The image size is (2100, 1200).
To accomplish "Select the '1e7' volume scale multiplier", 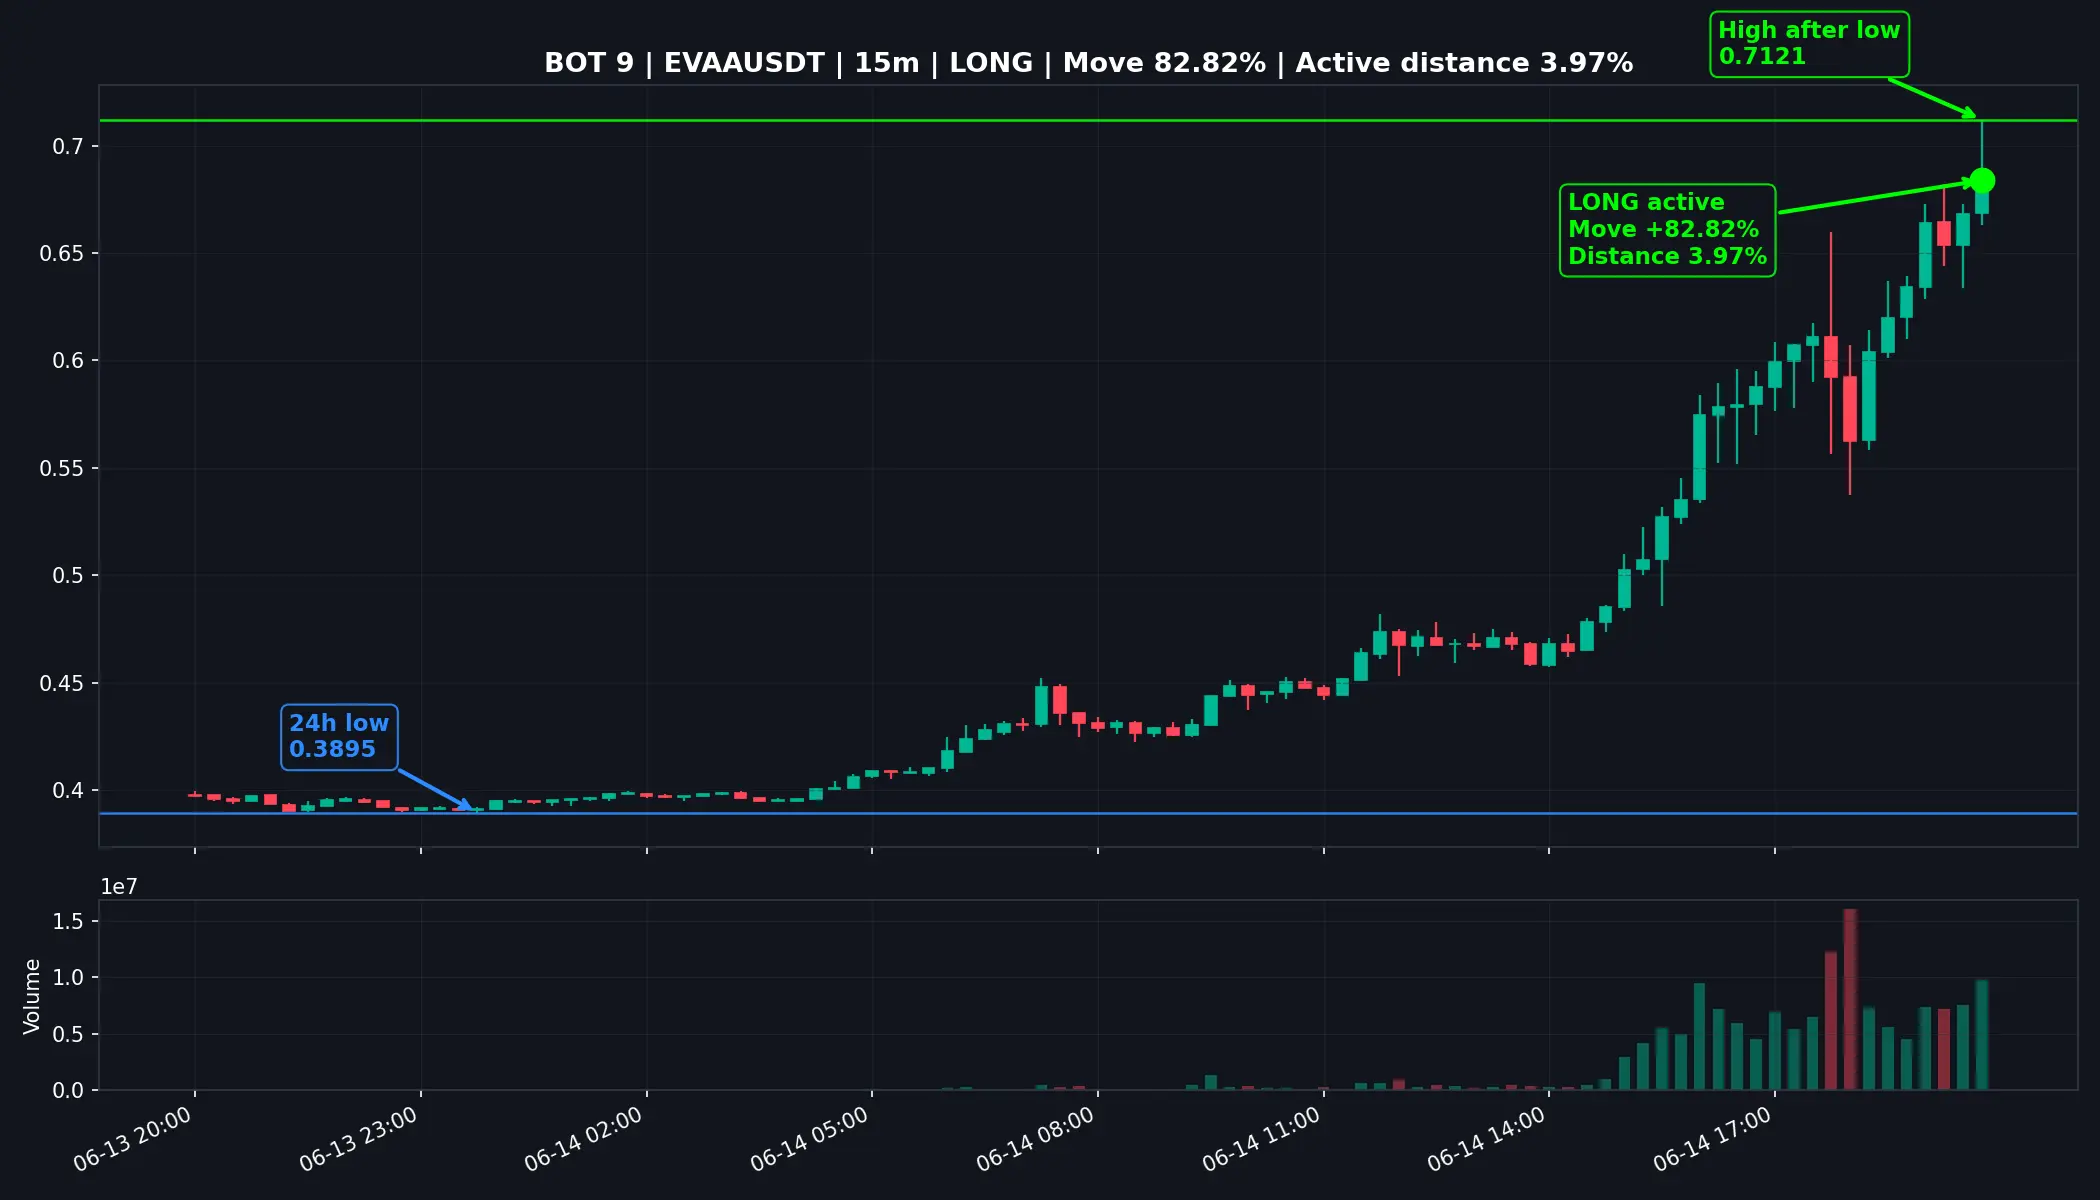I will click(119, 887).
